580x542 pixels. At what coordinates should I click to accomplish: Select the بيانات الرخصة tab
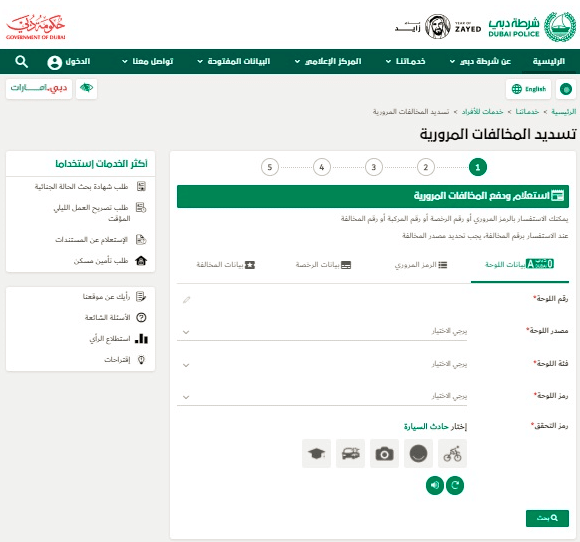323,265
